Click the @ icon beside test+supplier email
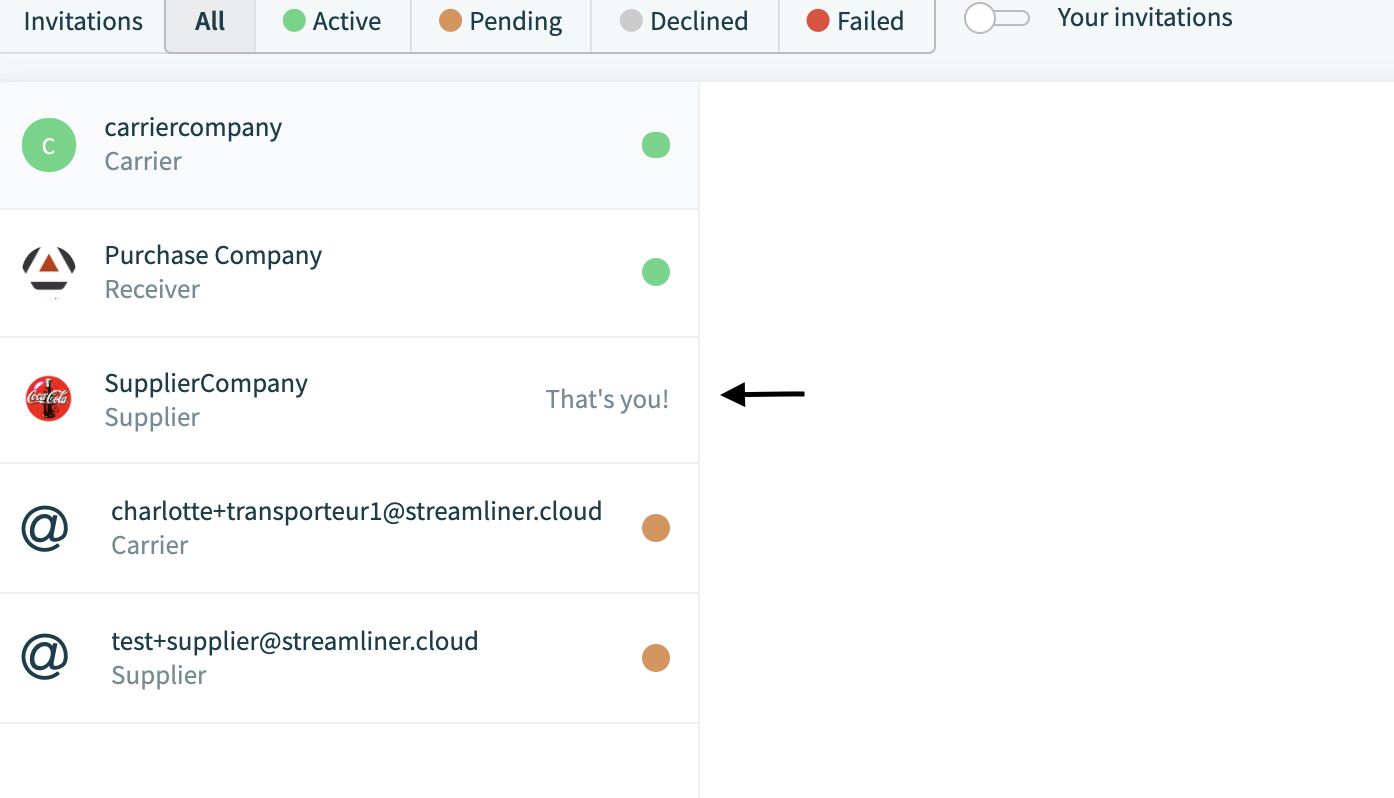Screen dimensions: 1394x798 tap(45, 657)
